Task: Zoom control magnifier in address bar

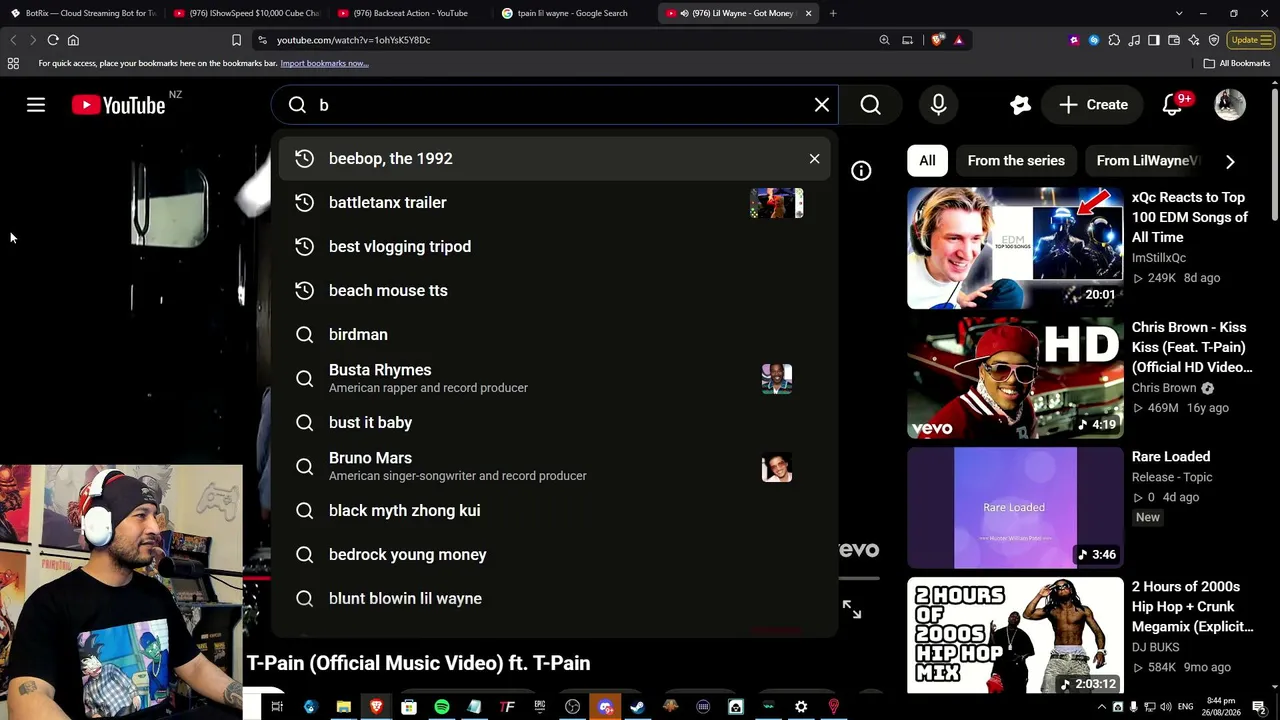Action: coord(884,40)
